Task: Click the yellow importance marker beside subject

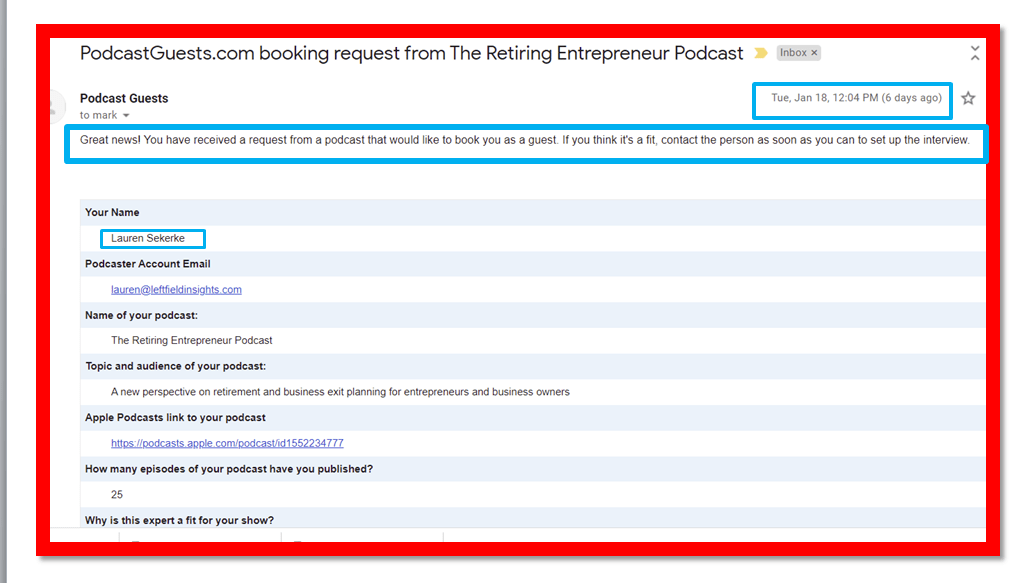Action: click(x=761, y=53)
